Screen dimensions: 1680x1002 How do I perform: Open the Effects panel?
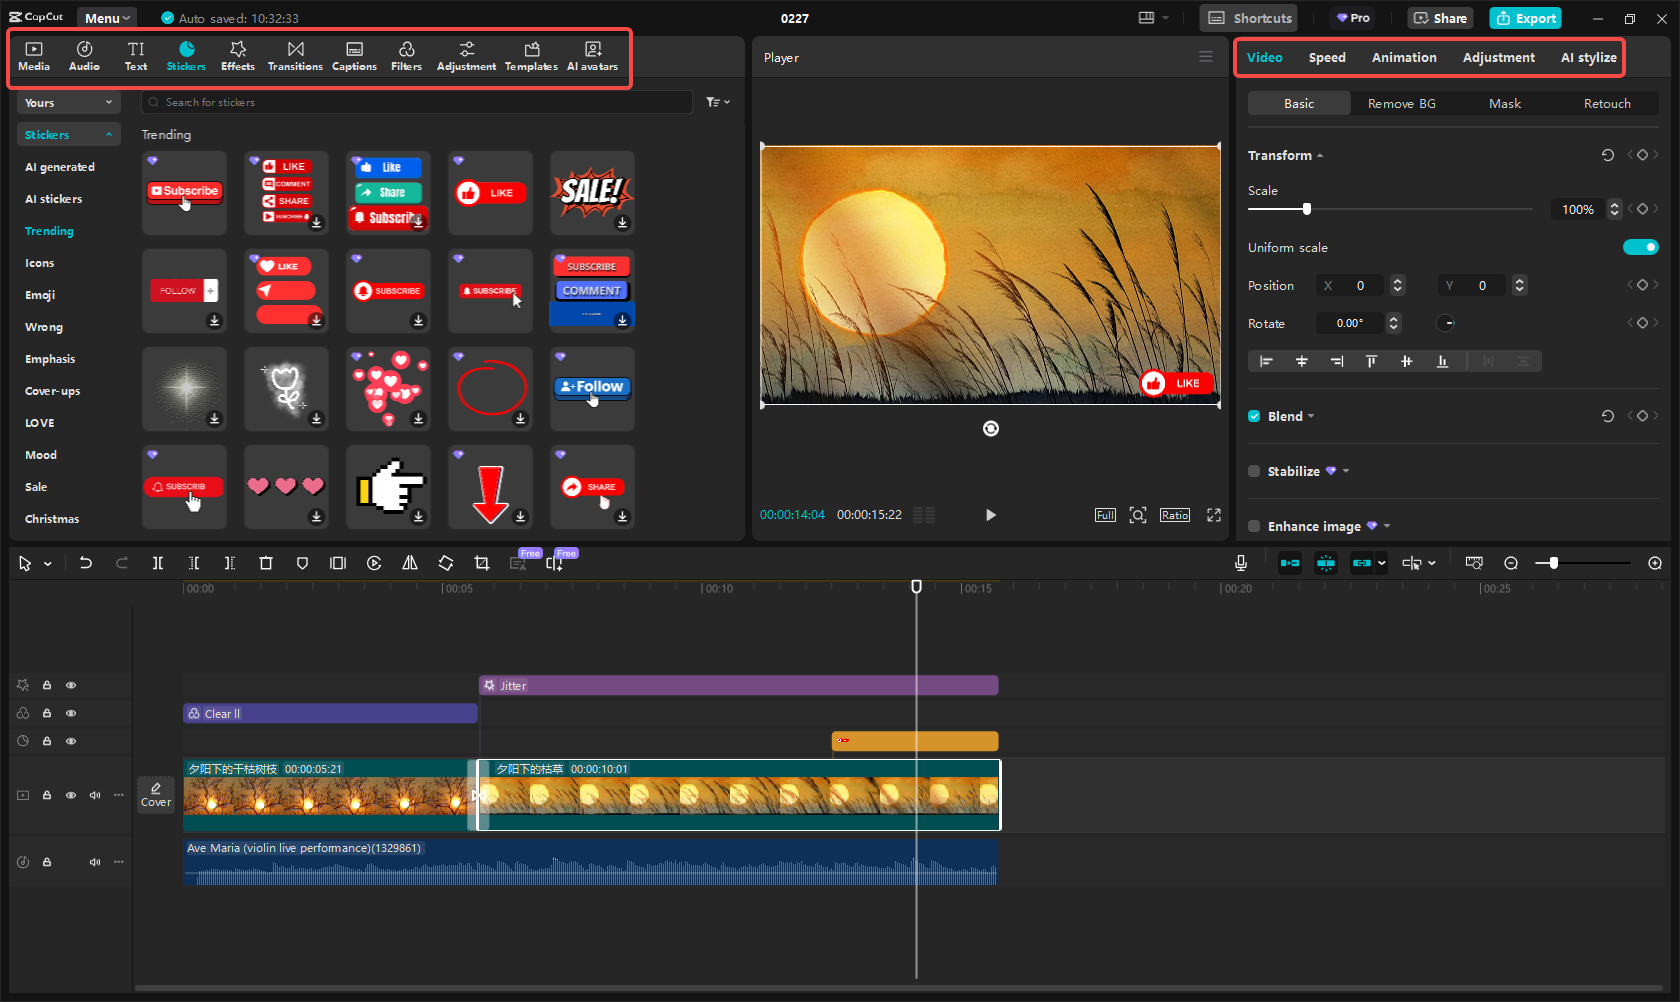[x=238, y=56]
